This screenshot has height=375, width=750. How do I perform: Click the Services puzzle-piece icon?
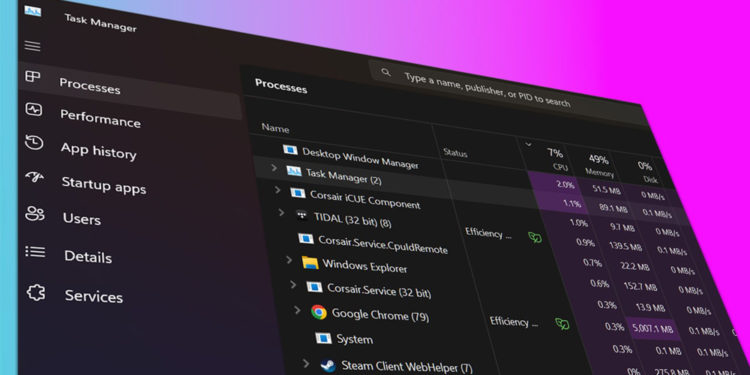36,292
